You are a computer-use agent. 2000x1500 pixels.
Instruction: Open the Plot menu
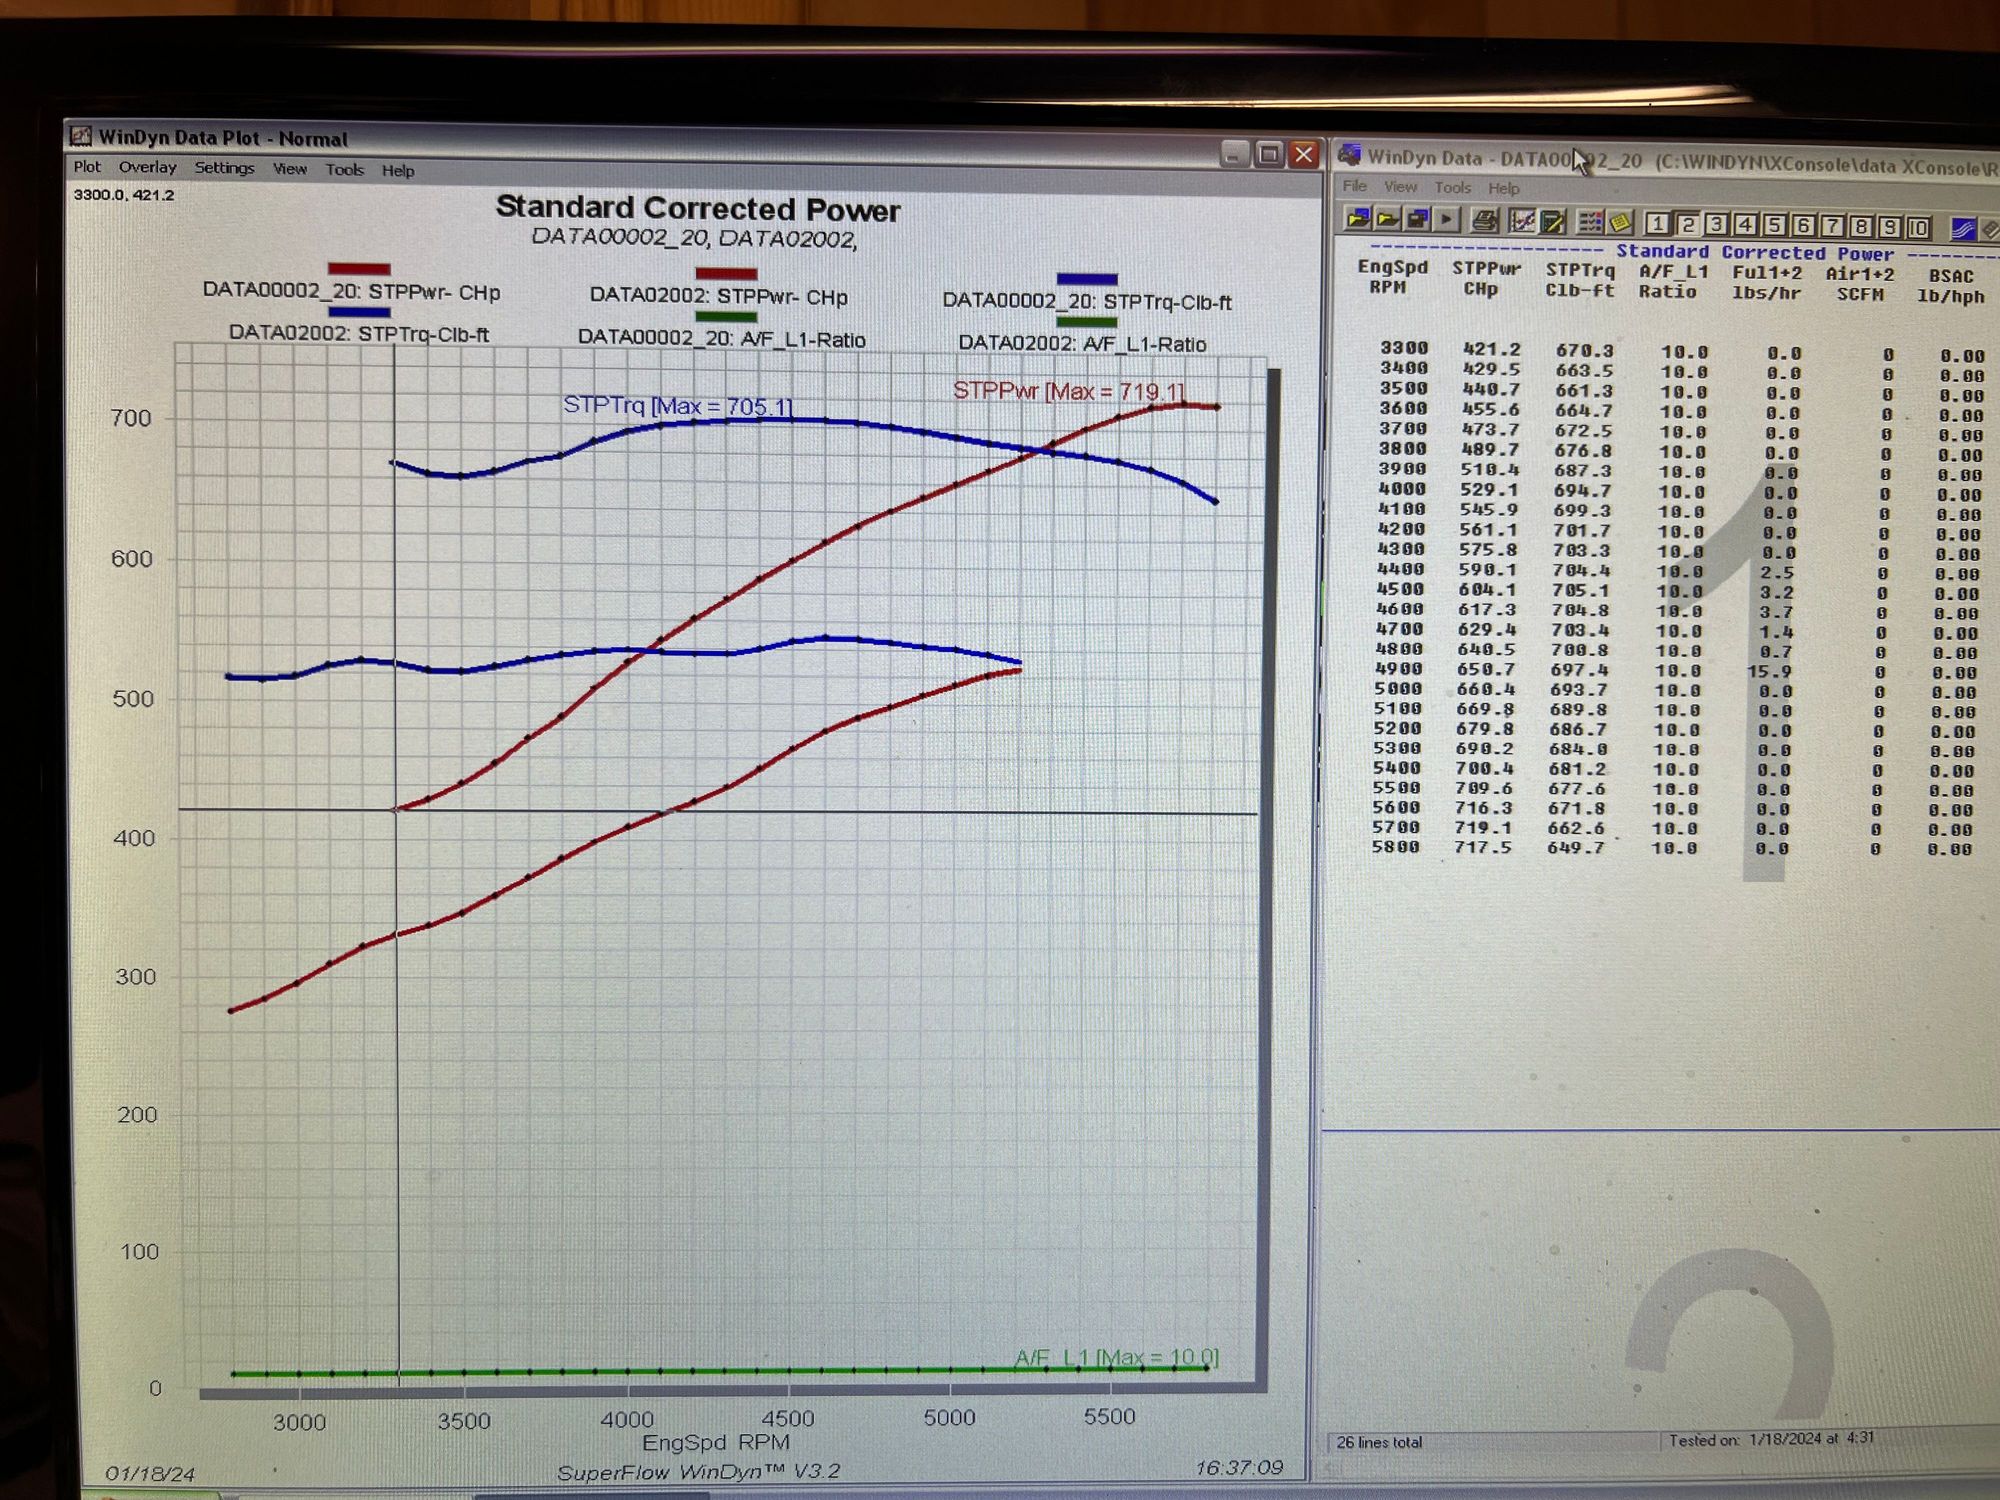pyautogui.click(x=87, y=167)
